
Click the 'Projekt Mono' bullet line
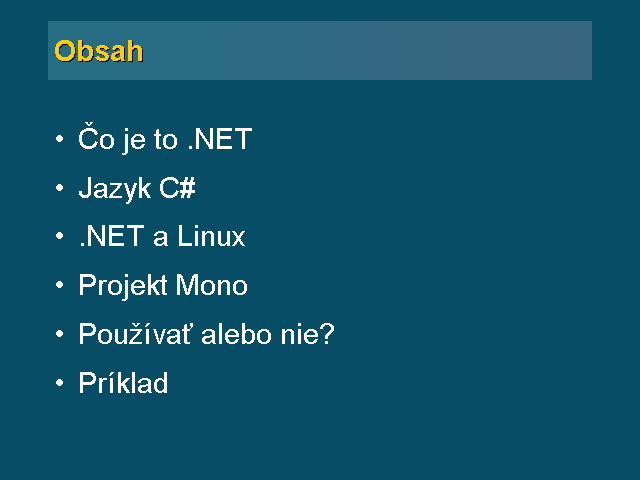pos(163,285)
